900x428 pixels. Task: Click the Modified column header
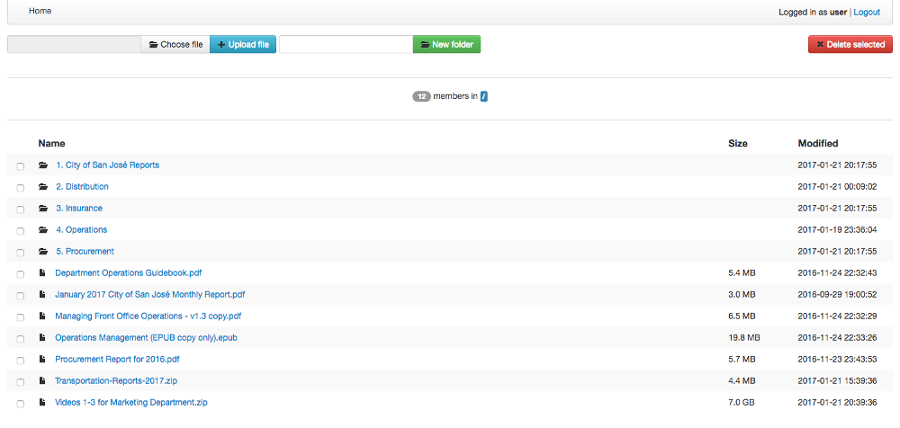(x=818, y=143)
